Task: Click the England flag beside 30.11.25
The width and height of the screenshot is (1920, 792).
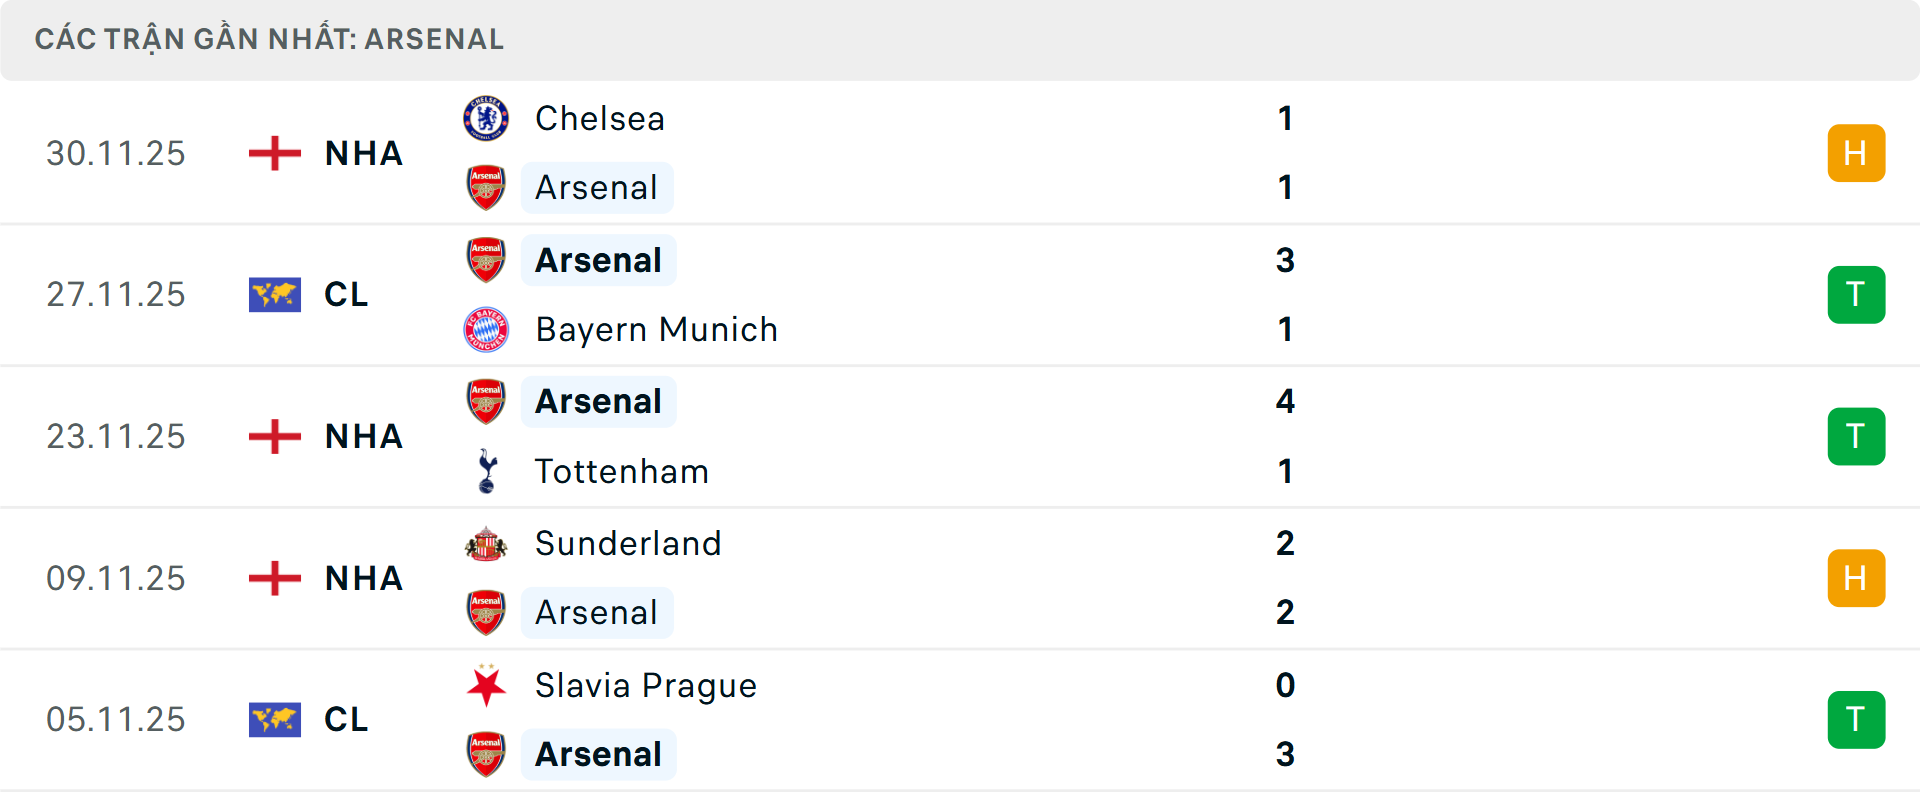Action: pos(273,153)
